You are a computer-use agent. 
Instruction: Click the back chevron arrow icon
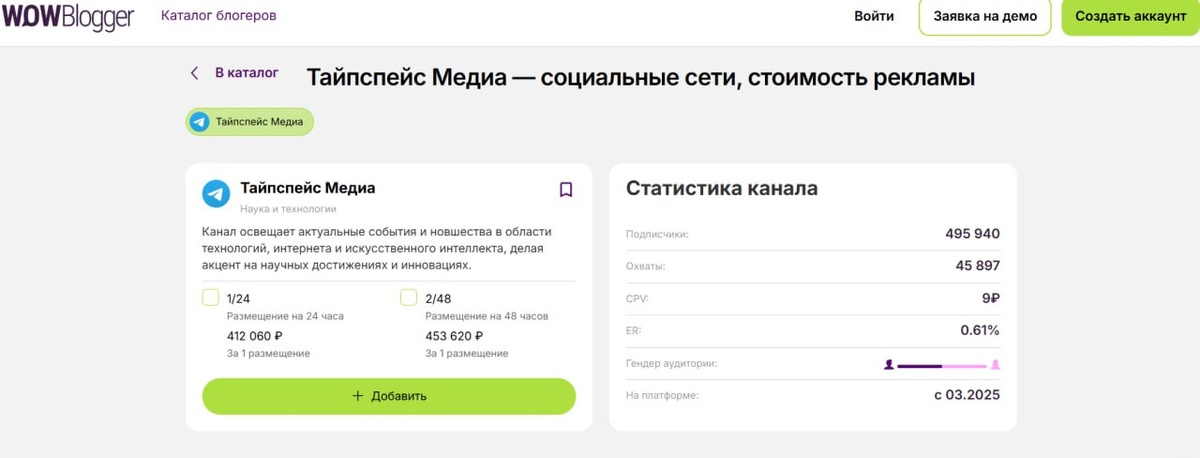pos(195,73)
